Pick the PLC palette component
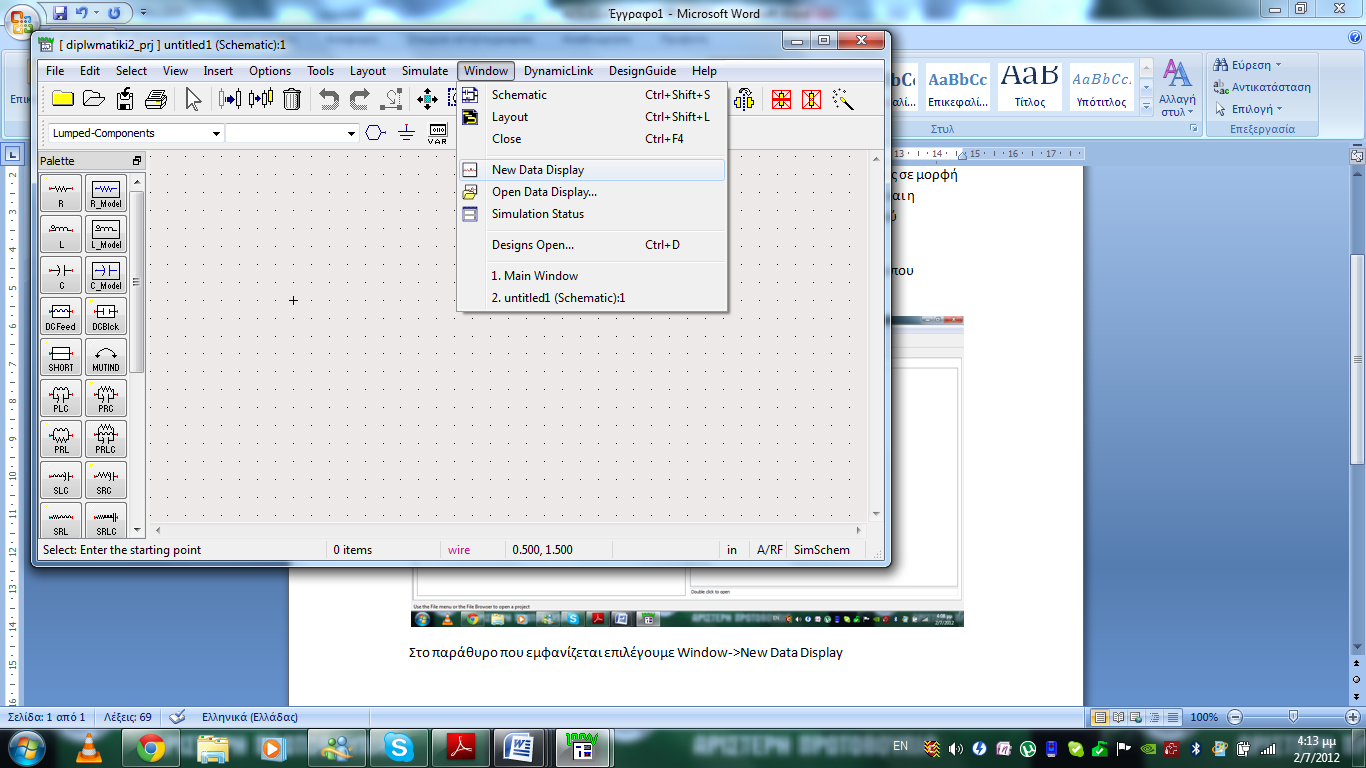 click(x=61, y=397)
